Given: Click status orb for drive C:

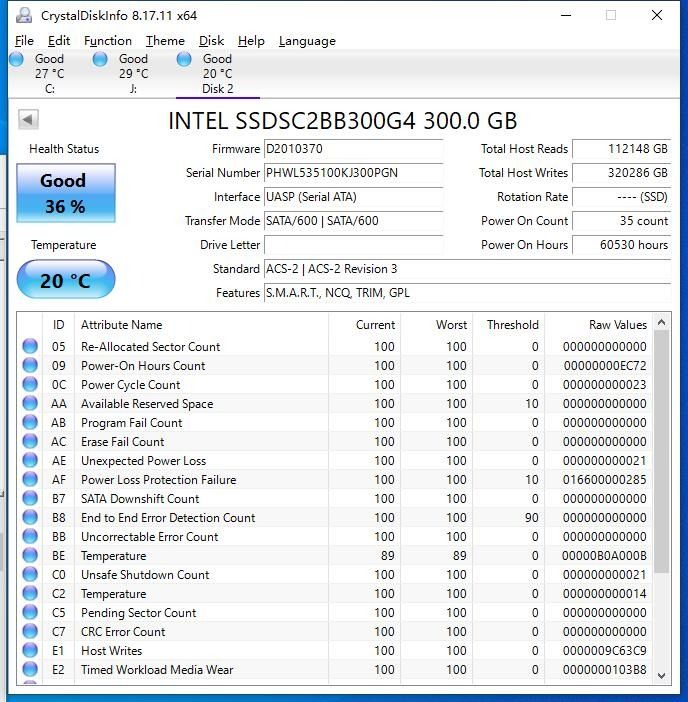Looking at the screenshot, I should coord(17,59).
